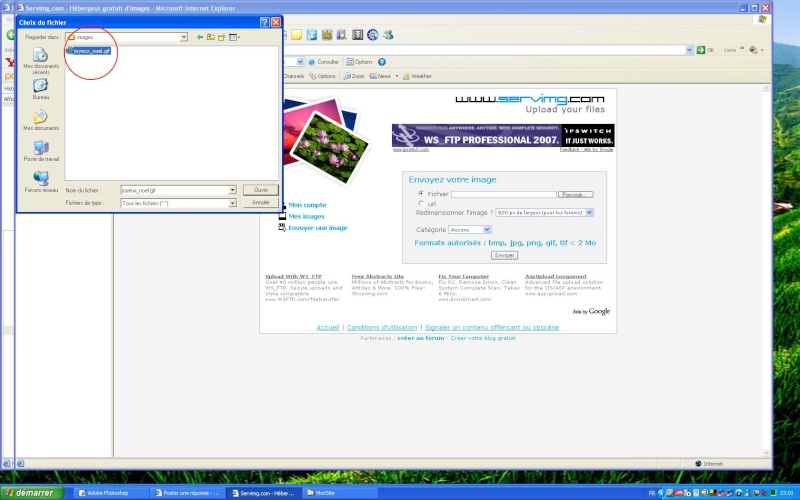Click Zoom in the toolbar
Screen dimensions: 800x500
(x=354, y=76)
